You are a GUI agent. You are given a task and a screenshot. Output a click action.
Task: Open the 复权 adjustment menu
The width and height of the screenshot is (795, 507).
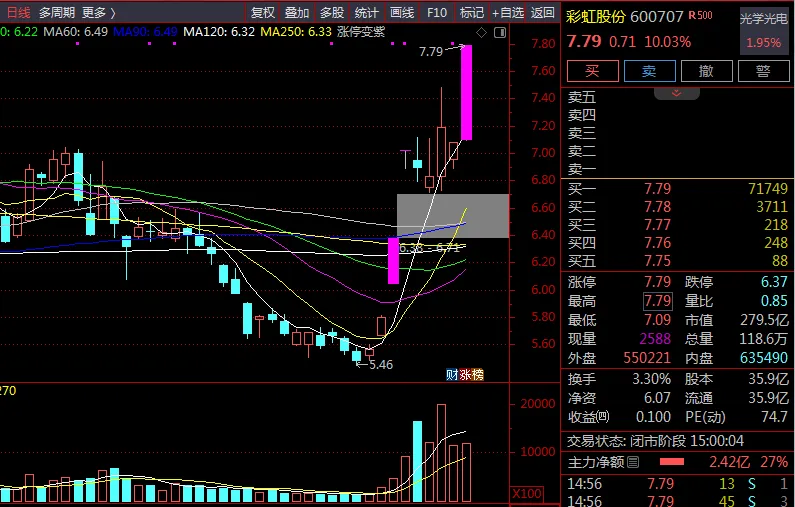pyautogui.click(x=263, y=12)
